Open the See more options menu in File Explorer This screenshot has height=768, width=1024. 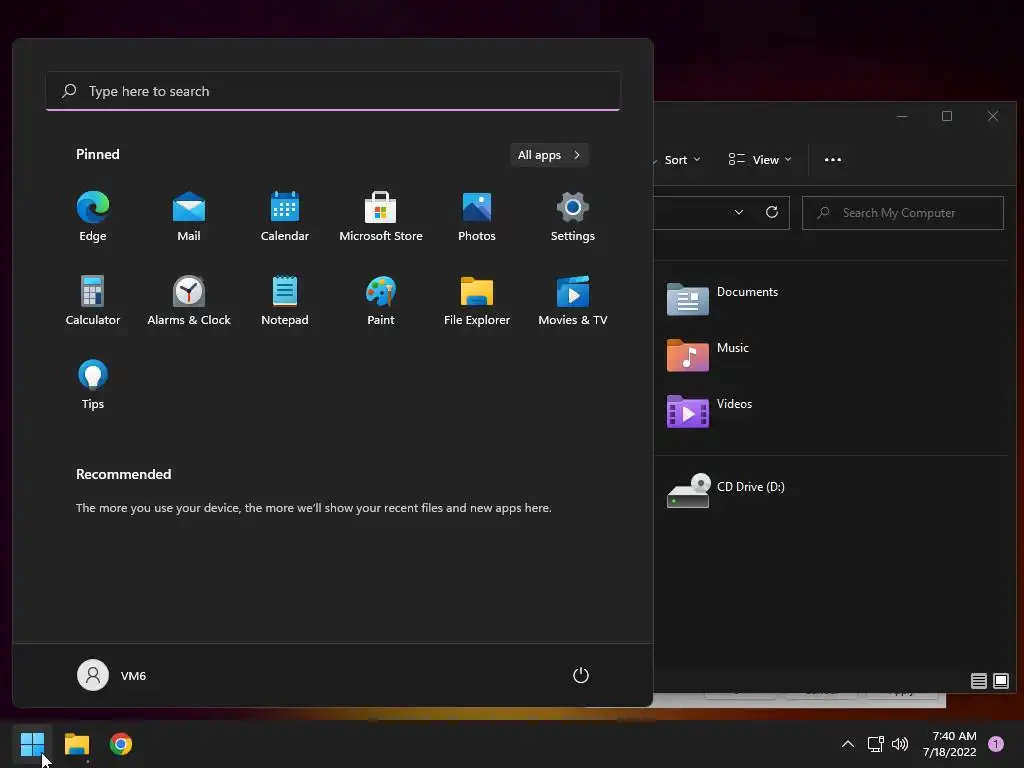833,160
